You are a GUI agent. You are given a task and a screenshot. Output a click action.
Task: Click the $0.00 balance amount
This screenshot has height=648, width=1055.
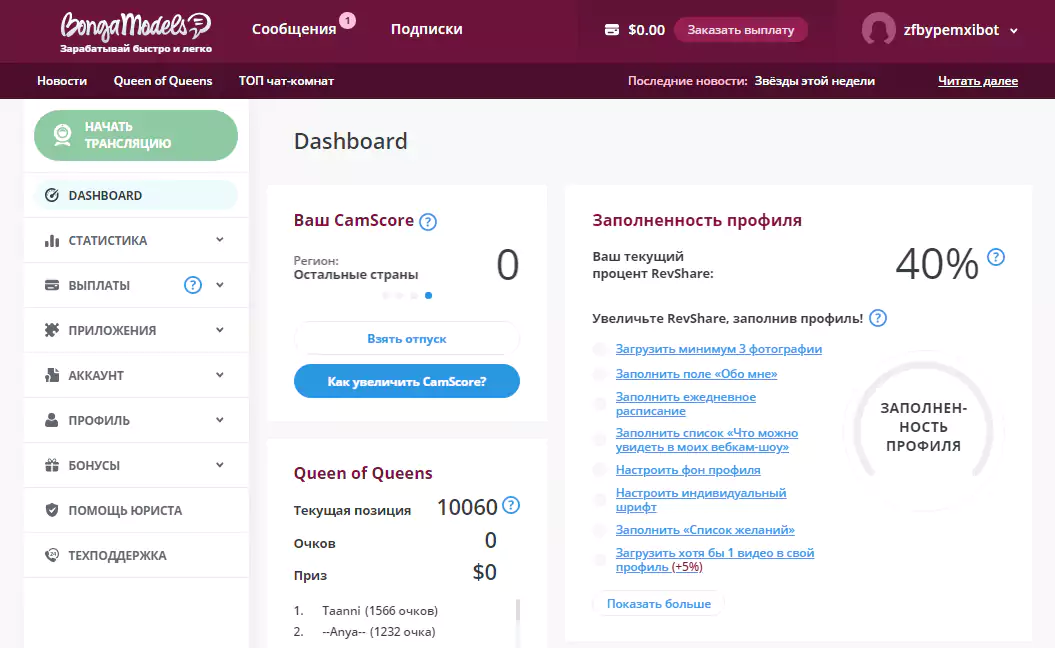647,30
